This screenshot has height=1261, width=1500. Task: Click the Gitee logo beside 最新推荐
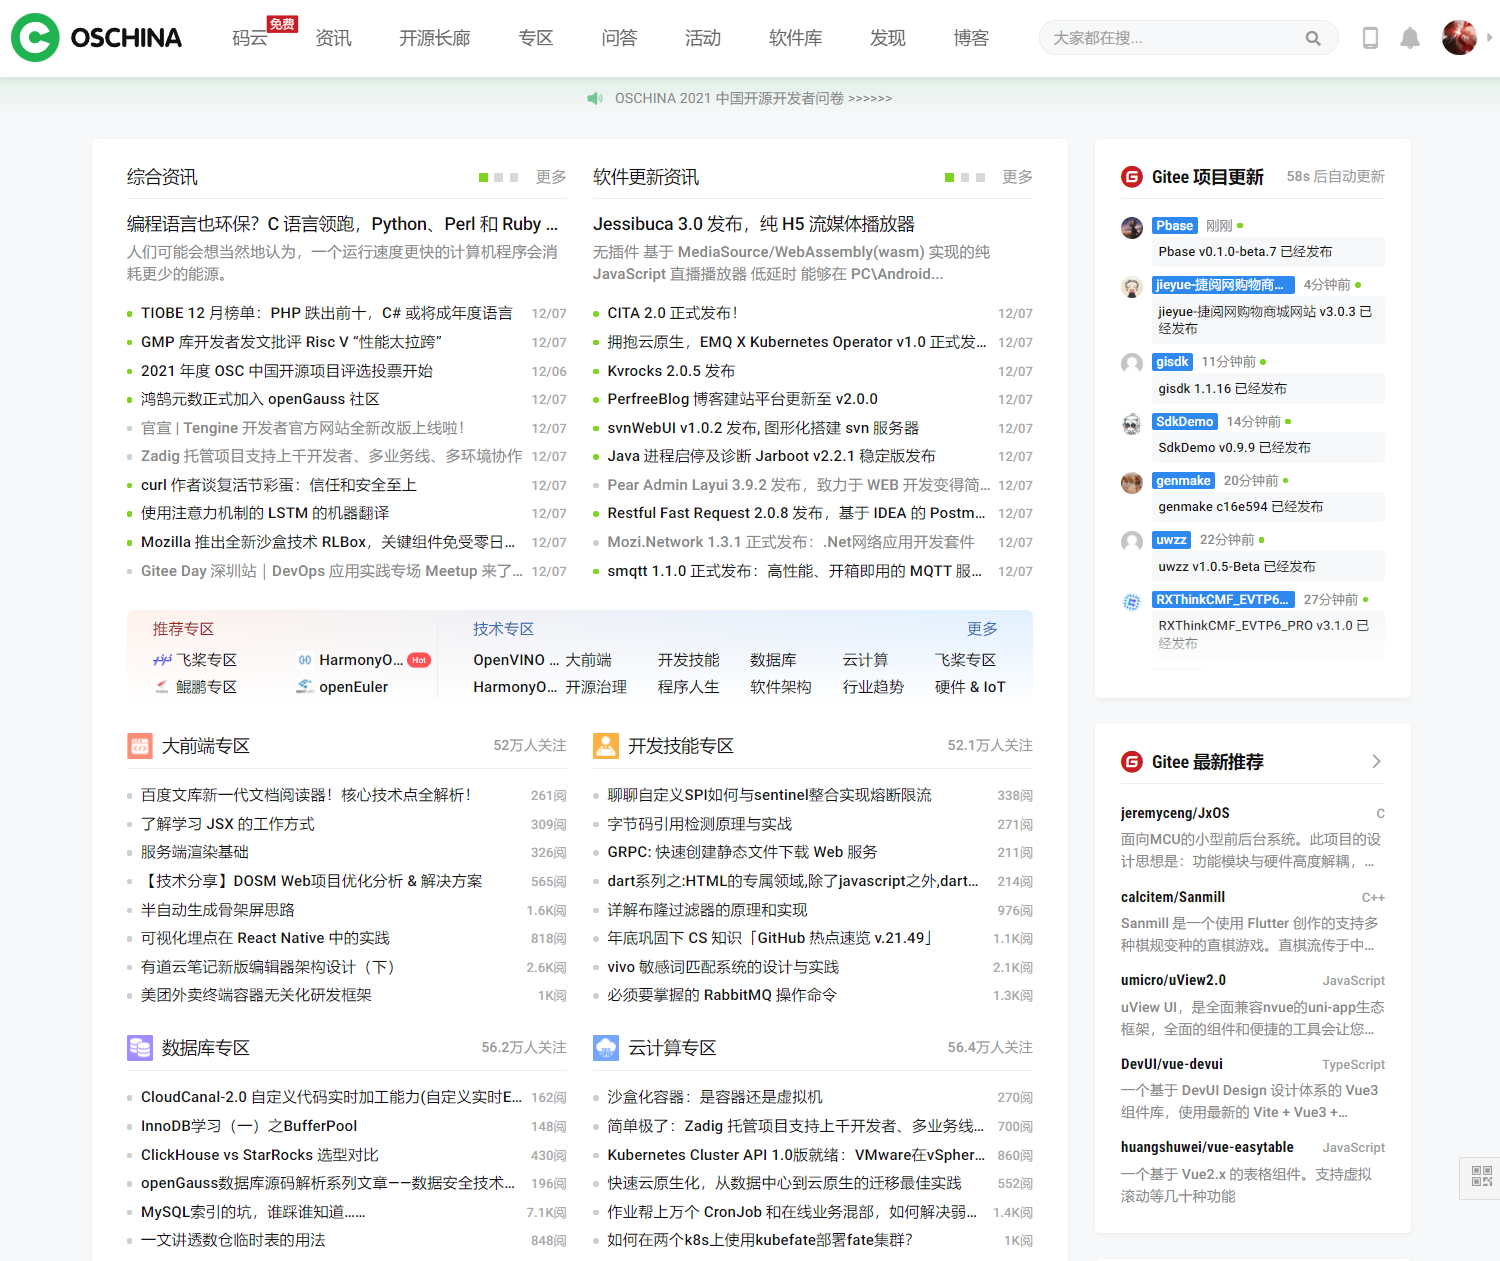click(1132, 762)
